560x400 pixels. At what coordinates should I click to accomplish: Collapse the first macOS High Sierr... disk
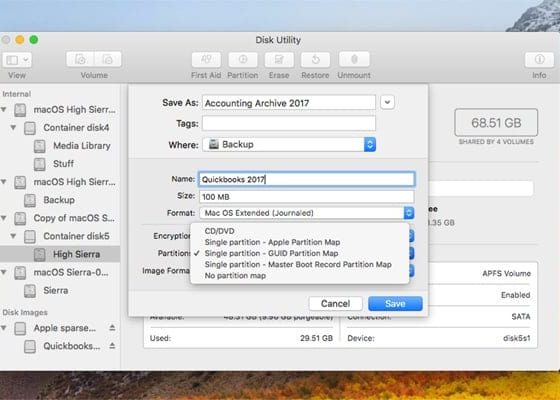coord(4,109)
